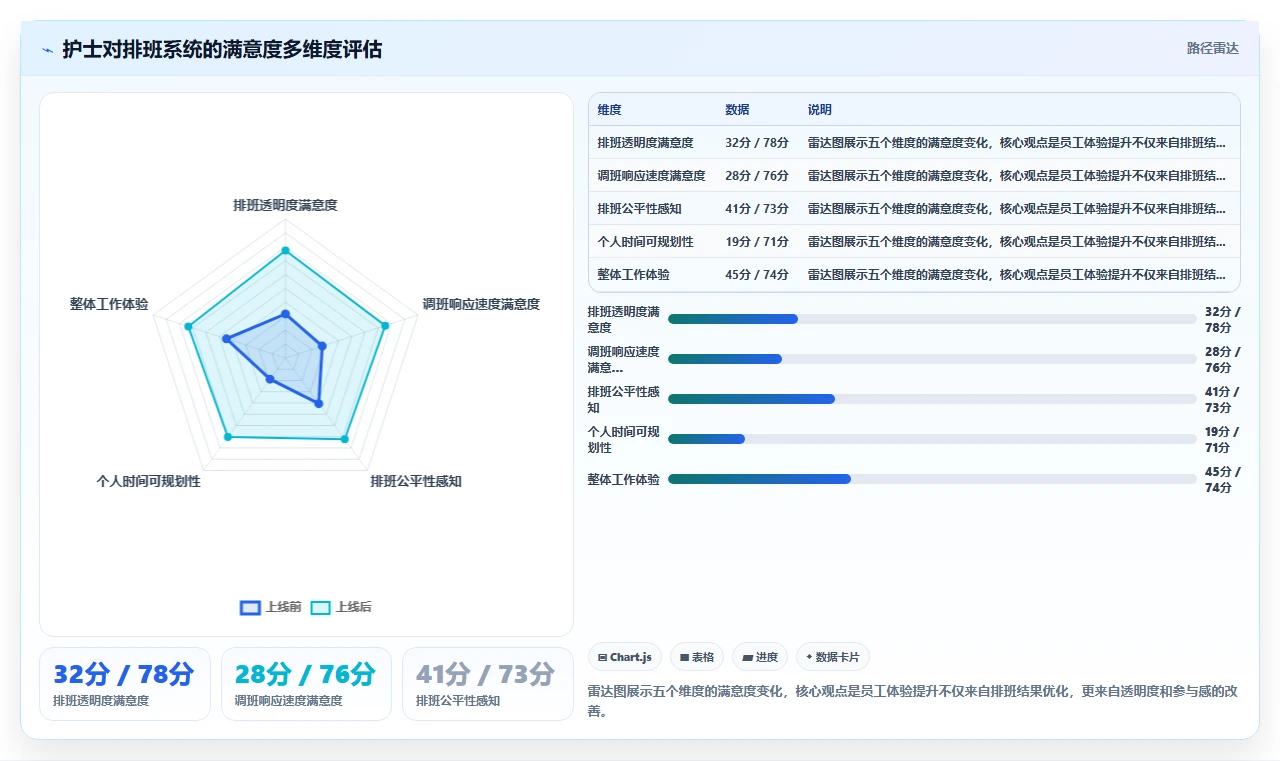Click the 上线后 legend label
This screenshot has height=761, width=1280.
coord(354,607)
